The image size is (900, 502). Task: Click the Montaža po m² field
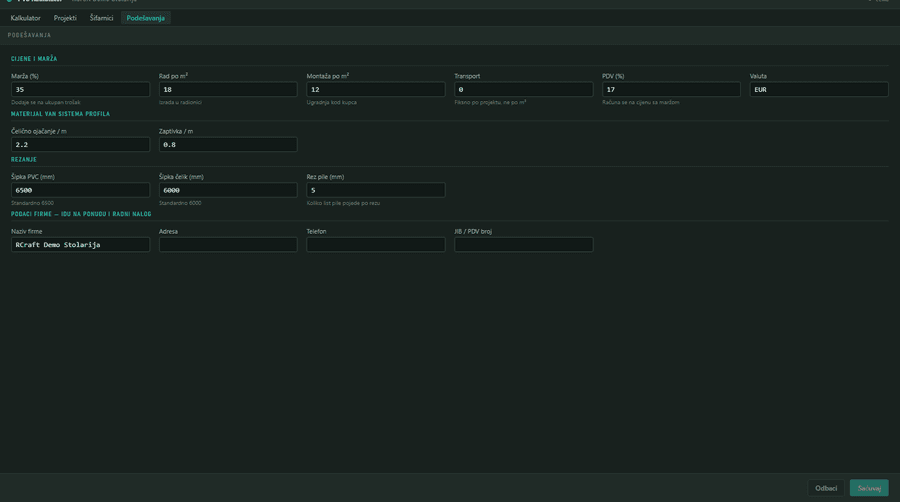click(375, 89)
